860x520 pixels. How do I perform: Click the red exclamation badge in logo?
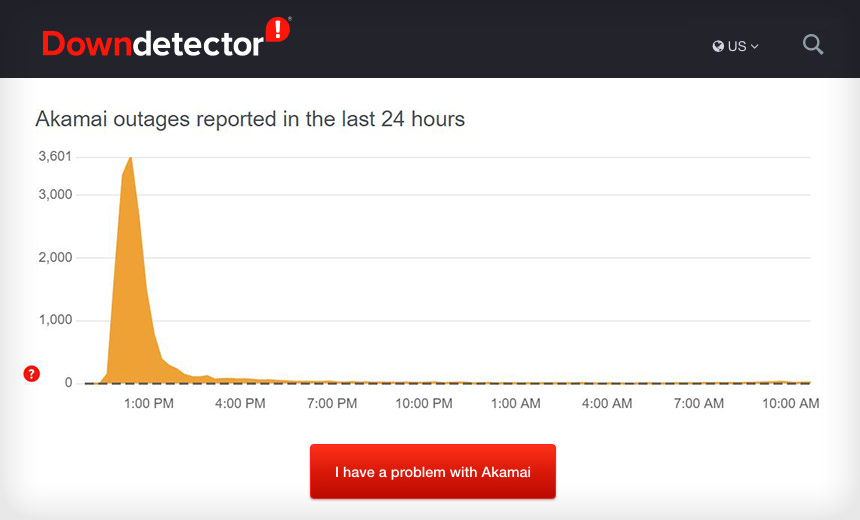[278, 29]
